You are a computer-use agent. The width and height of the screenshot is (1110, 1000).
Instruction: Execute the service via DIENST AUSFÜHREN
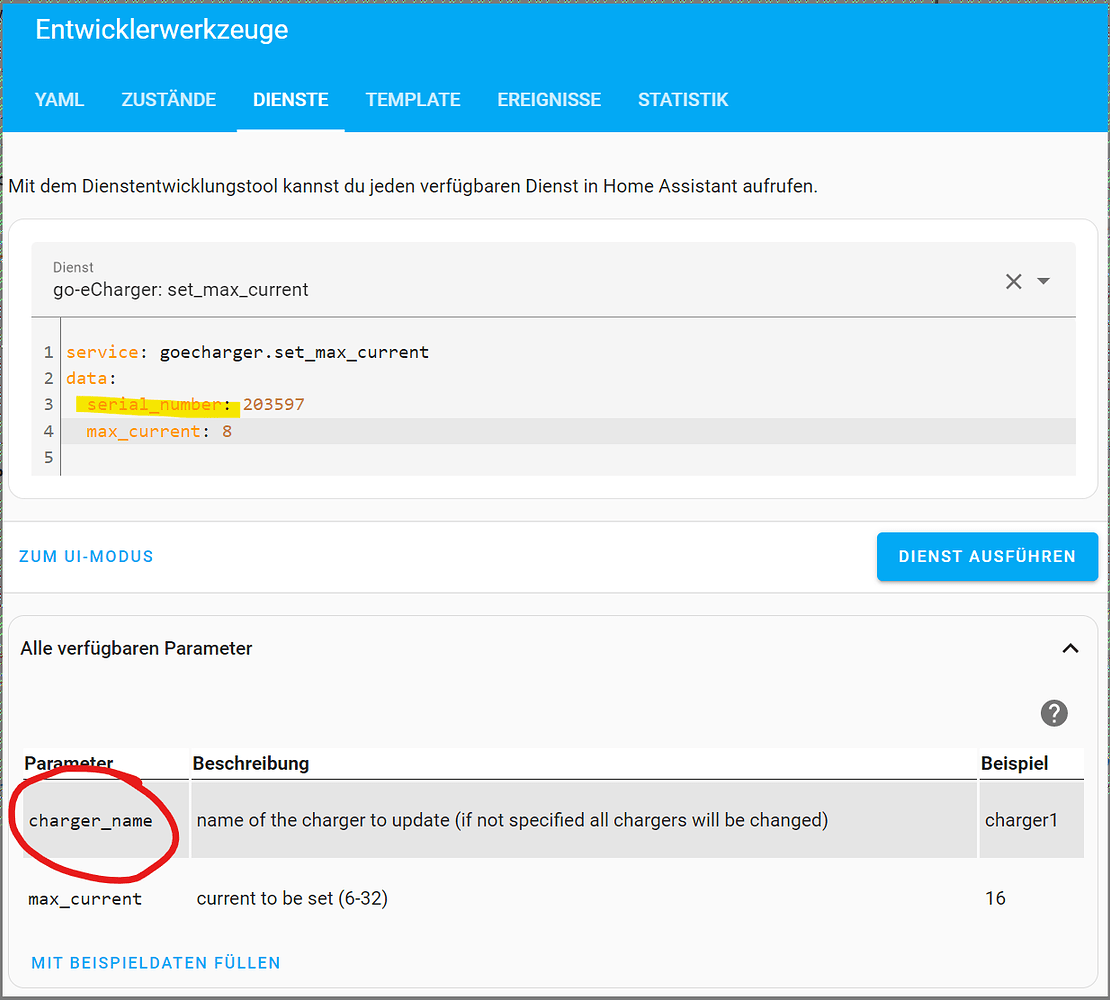click(x=987, y=556)
